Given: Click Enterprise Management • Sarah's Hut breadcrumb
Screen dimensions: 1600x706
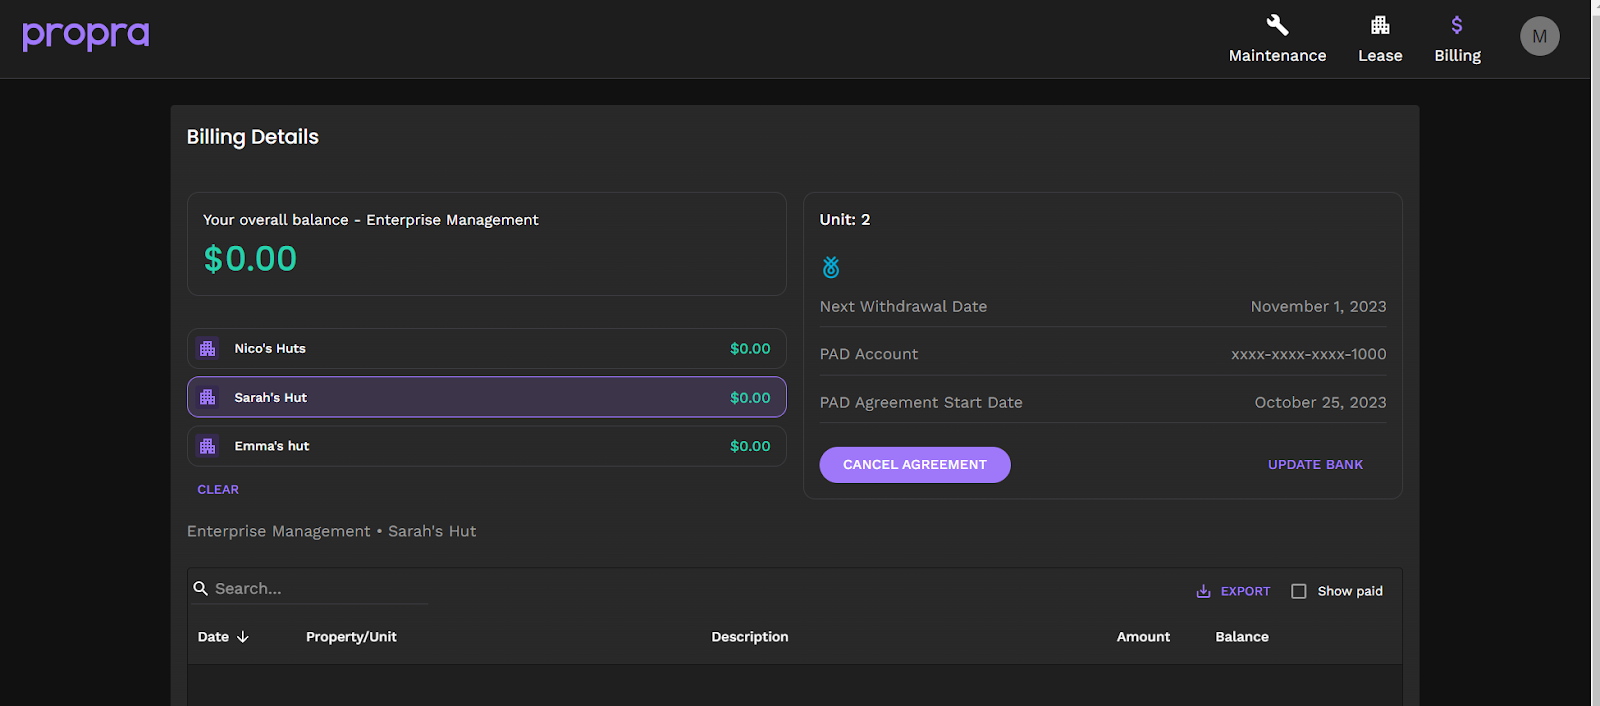Looking at the screenshot, I should click(x=331, y=532).
